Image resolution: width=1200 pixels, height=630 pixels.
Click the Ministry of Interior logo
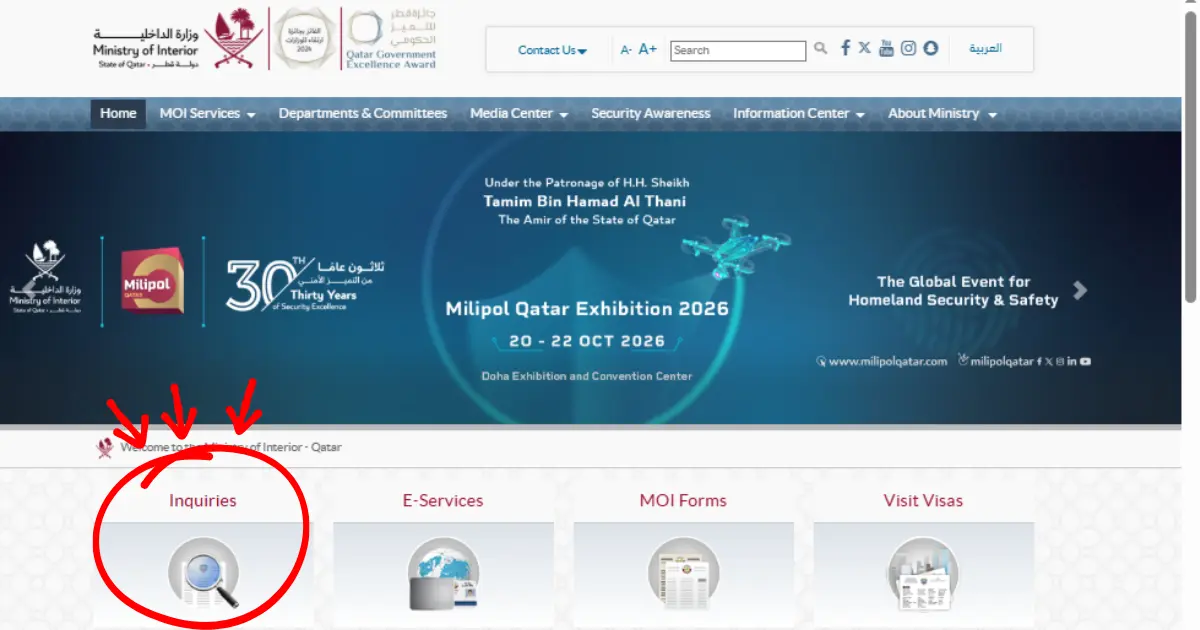coord(177,39)
